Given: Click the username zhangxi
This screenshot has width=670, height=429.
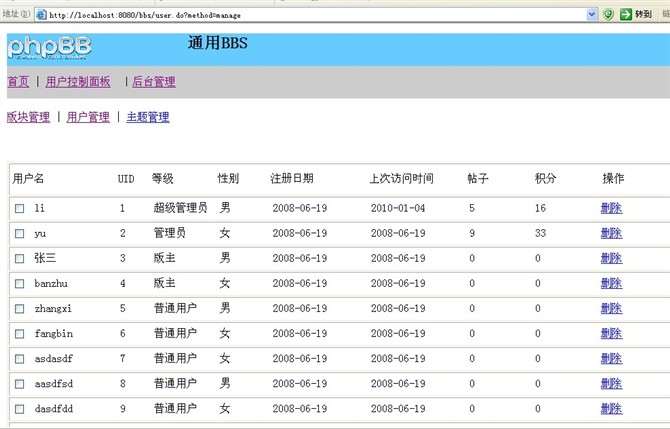Looking at the screenshot, I should 53,309.
